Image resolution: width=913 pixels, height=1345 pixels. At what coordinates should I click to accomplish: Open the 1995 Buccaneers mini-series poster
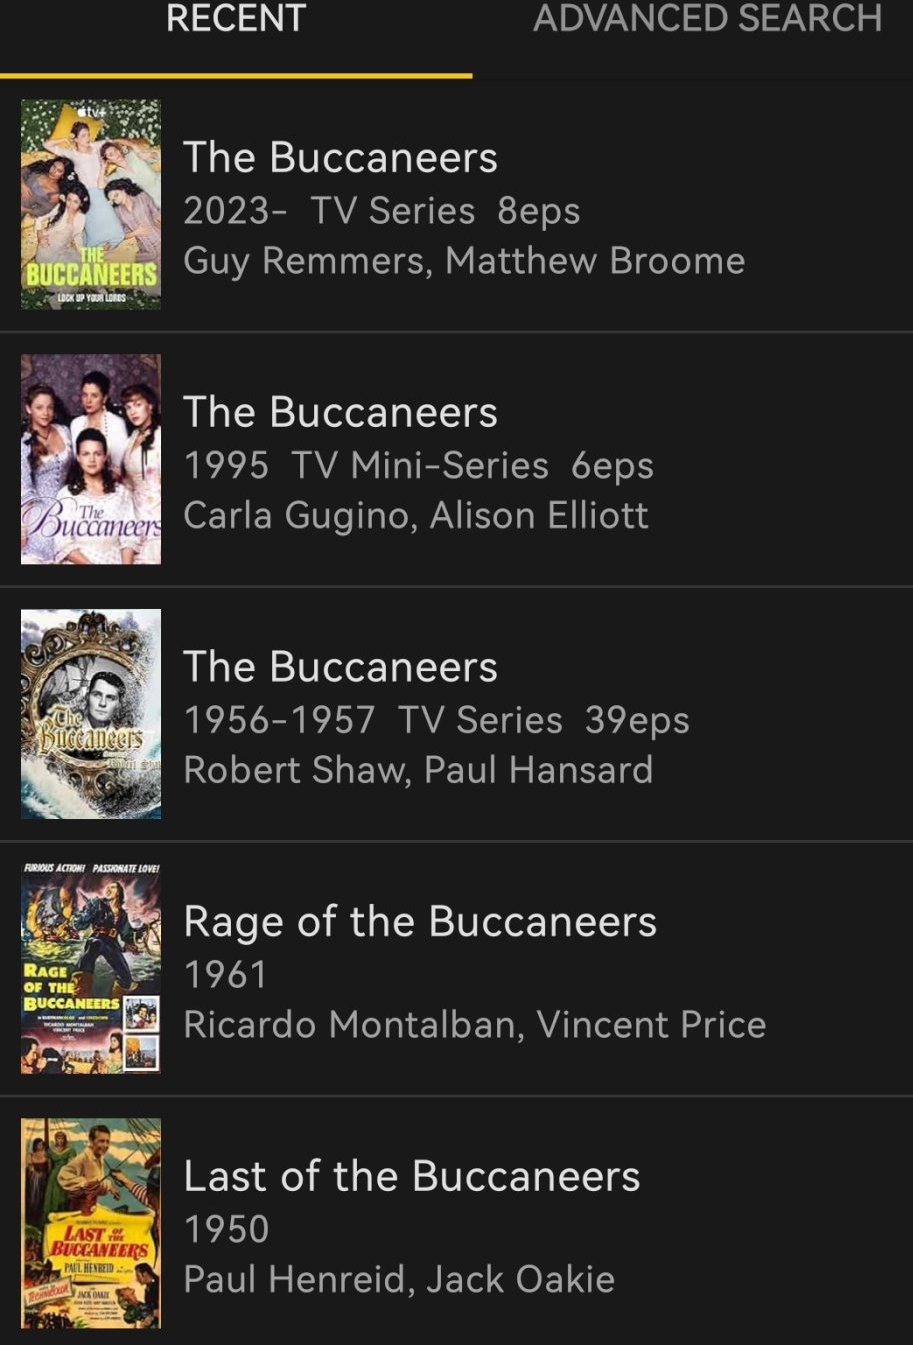coord(91,459)
